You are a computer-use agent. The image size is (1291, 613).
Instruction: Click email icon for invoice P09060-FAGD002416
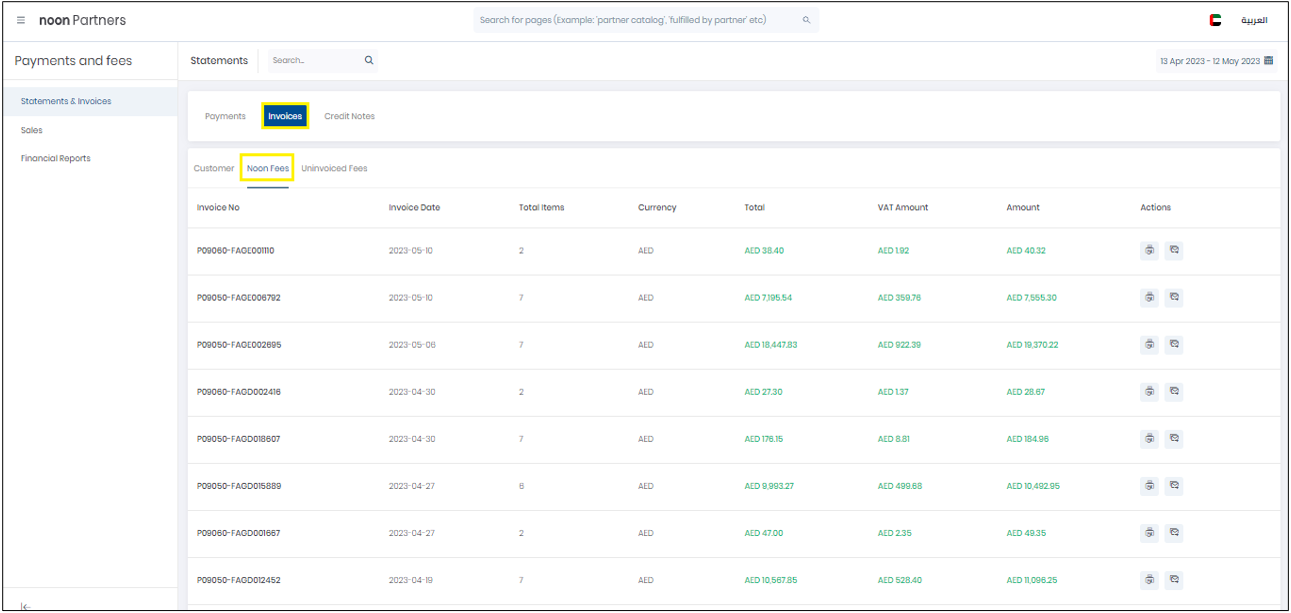(x=1174, y=392)
